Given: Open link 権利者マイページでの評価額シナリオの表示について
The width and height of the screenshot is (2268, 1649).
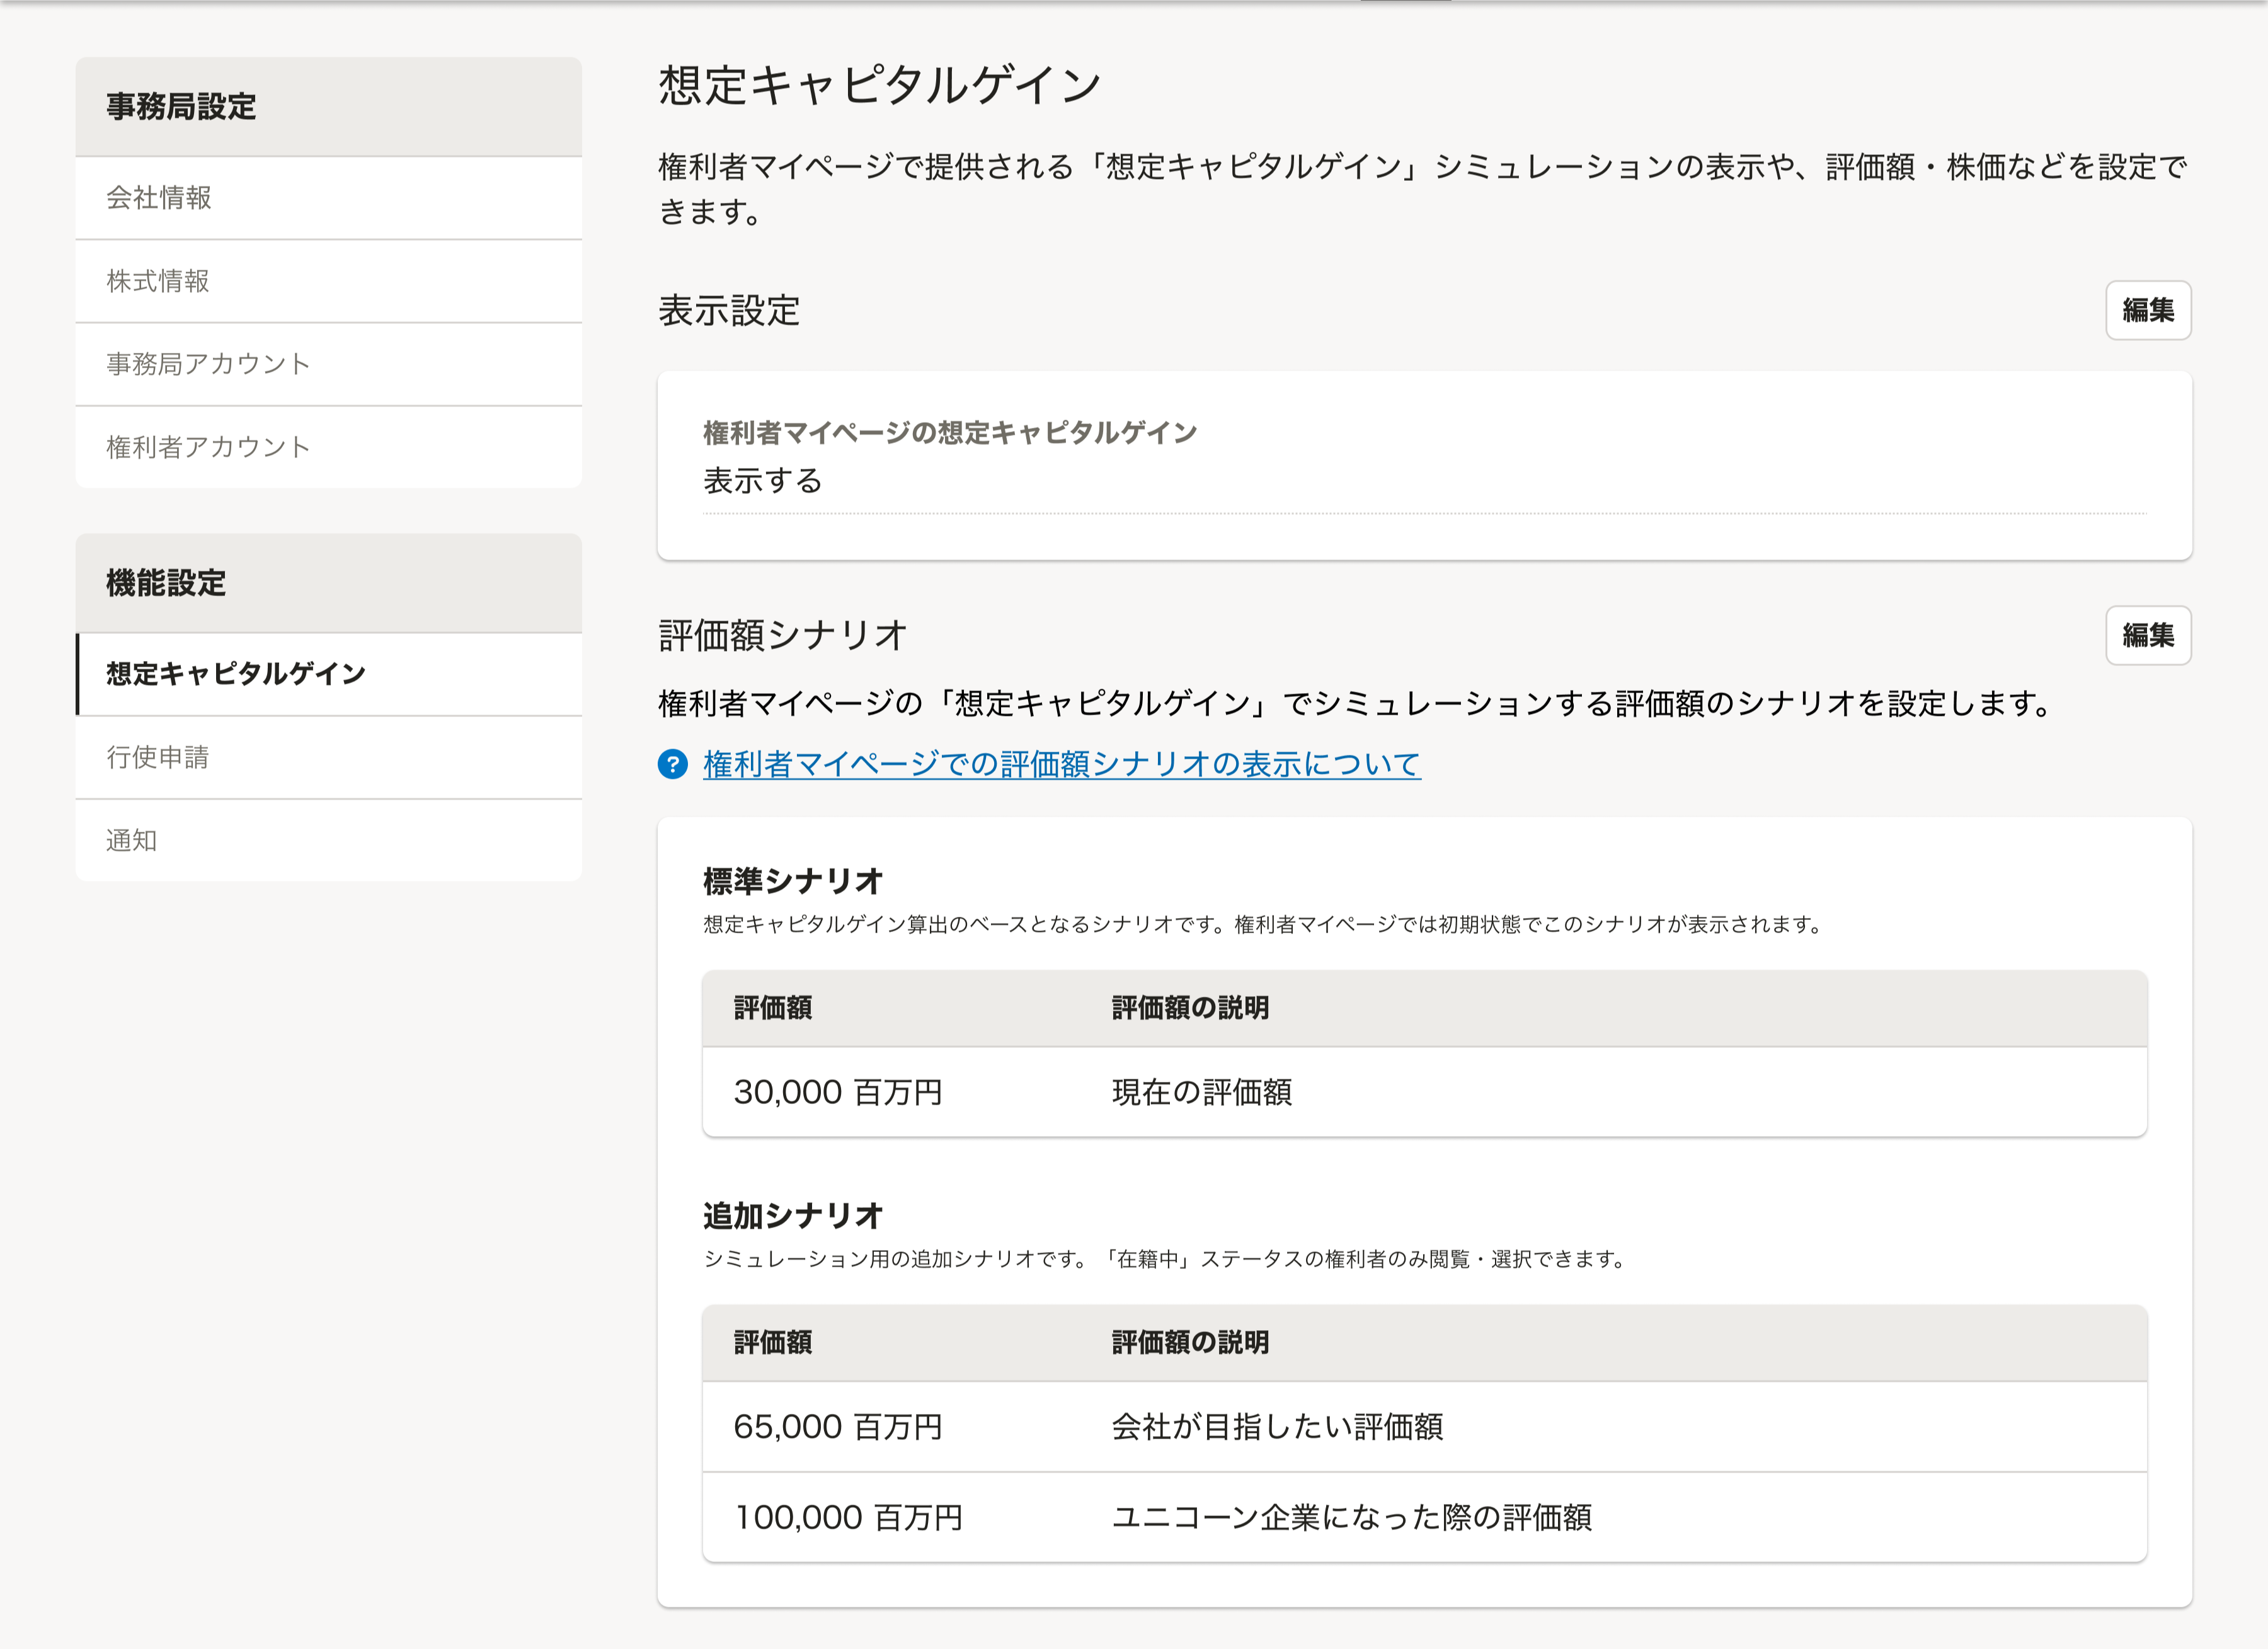Looking at the screenshot, I should (1062, 764).
